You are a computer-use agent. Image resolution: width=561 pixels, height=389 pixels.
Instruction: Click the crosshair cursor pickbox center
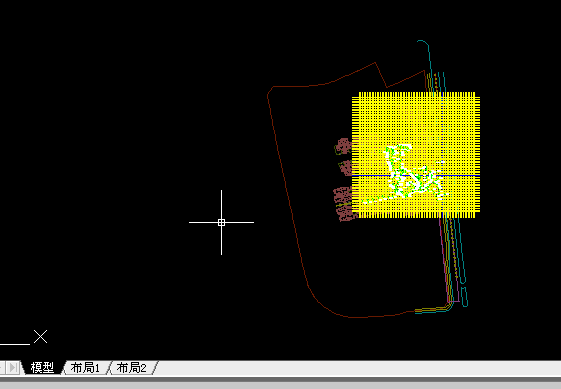221,223
